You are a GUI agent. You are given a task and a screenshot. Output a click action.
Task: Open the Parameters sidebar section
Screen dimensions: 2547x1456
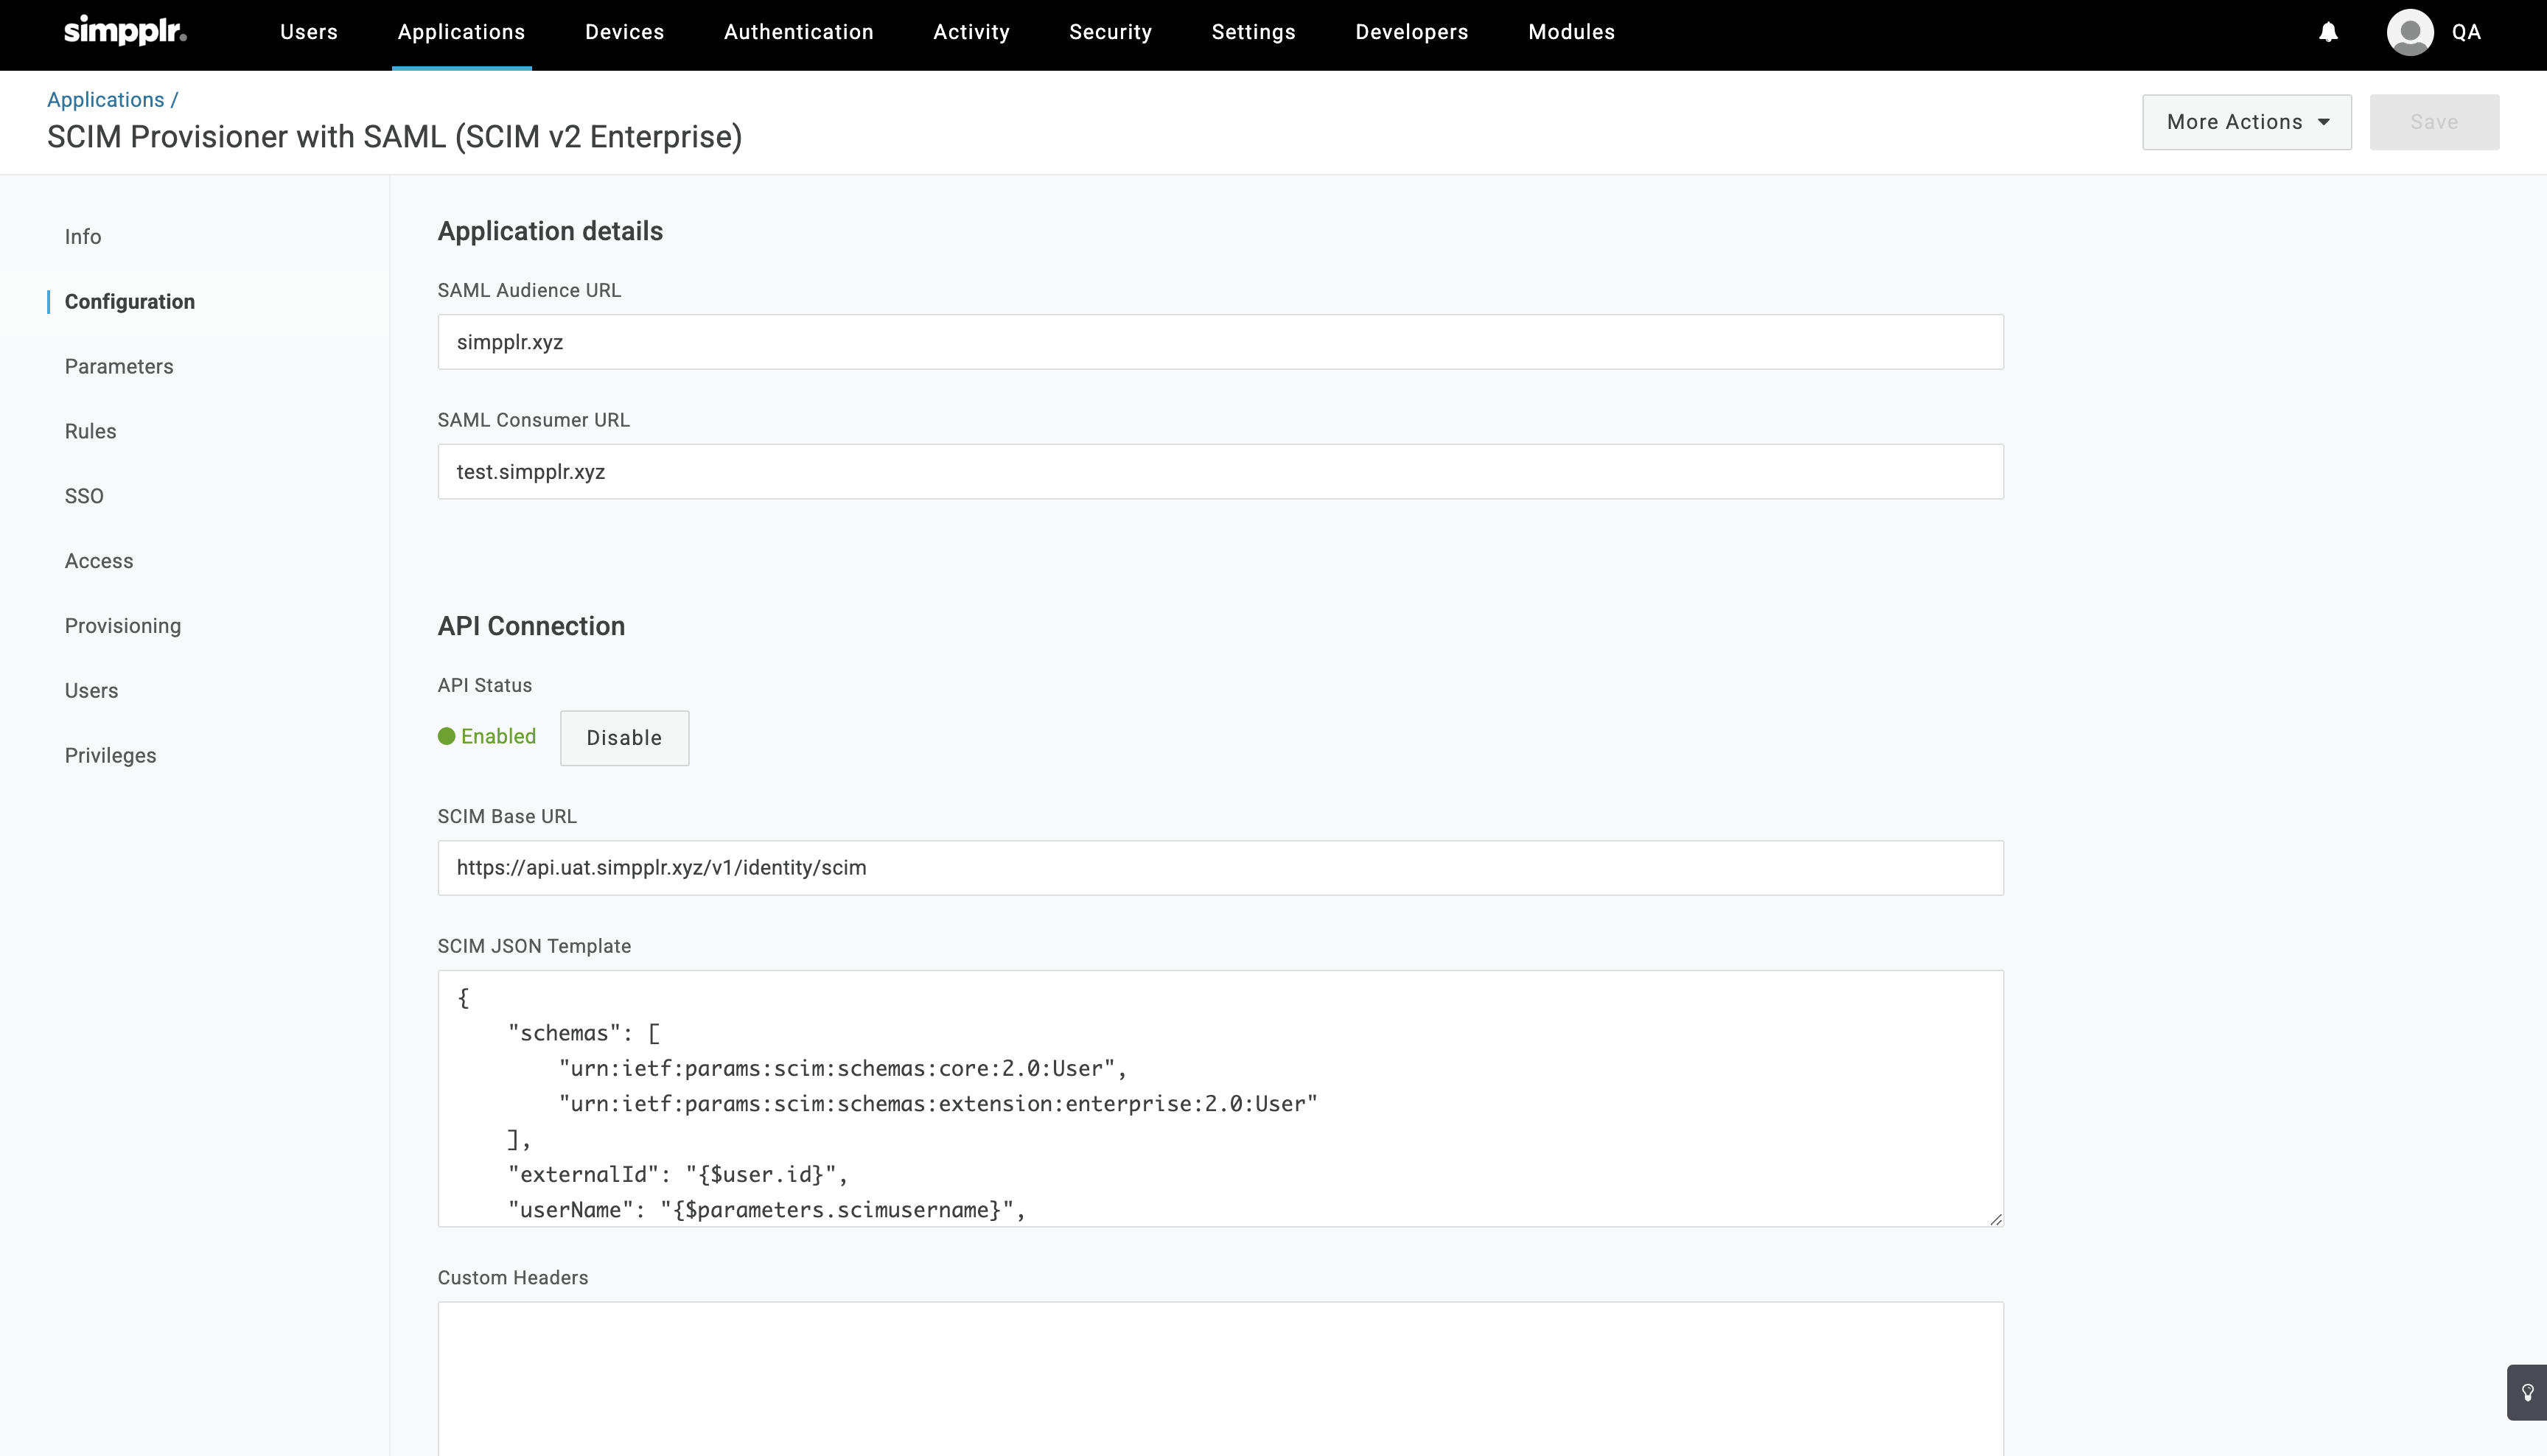(119, 366)
